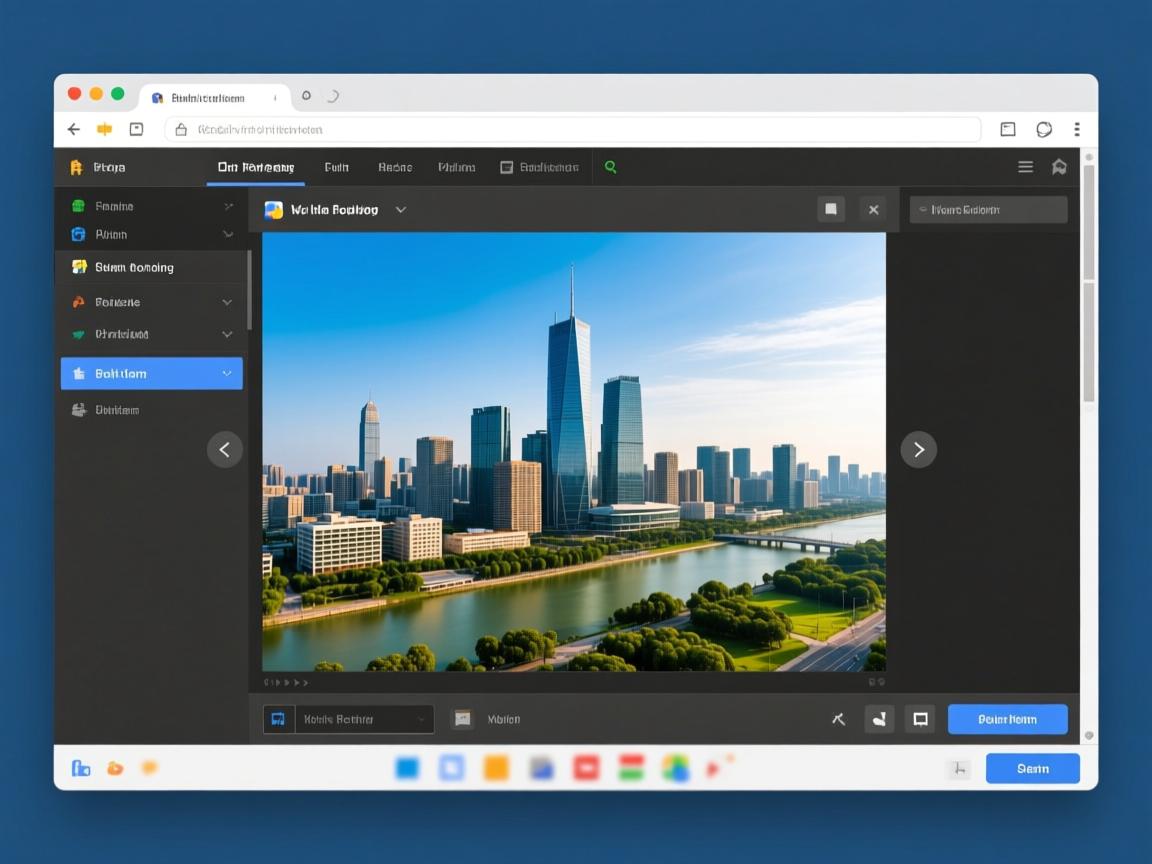Expand the sidebar item with orange icon
The width and height of the screenshot is (1152, 864).
[227, 302]
